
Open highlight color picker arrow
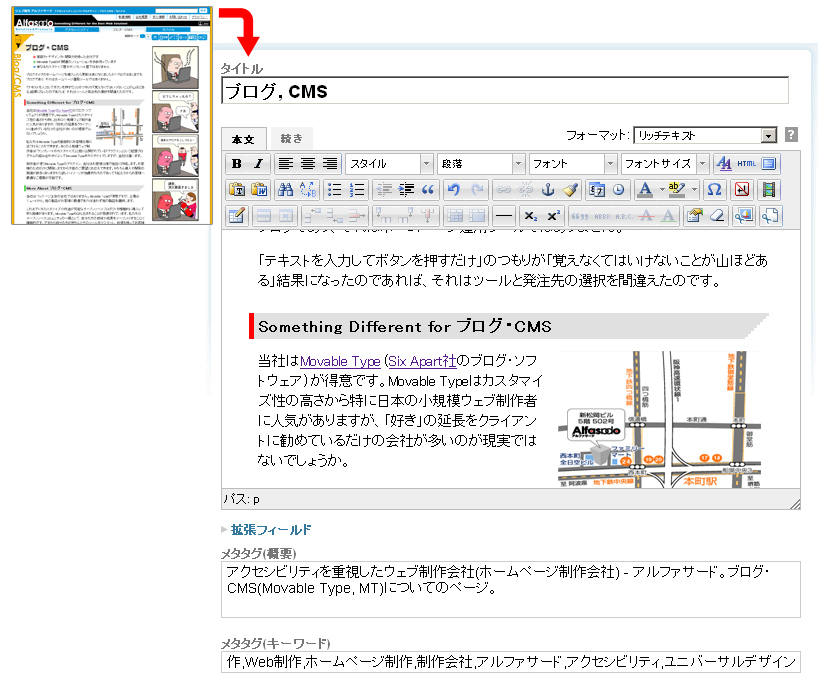(x=694, y=189)
